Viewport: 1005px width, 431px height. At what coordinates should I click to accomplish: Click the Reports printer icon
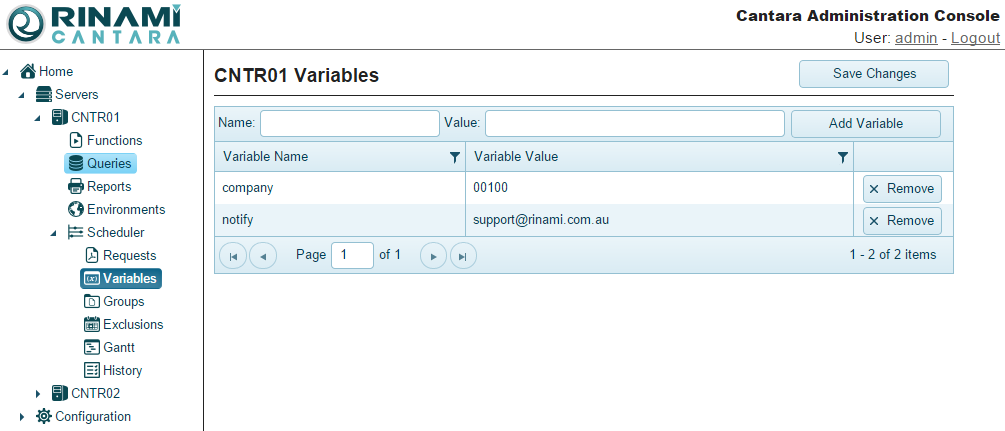coord(75,187)
